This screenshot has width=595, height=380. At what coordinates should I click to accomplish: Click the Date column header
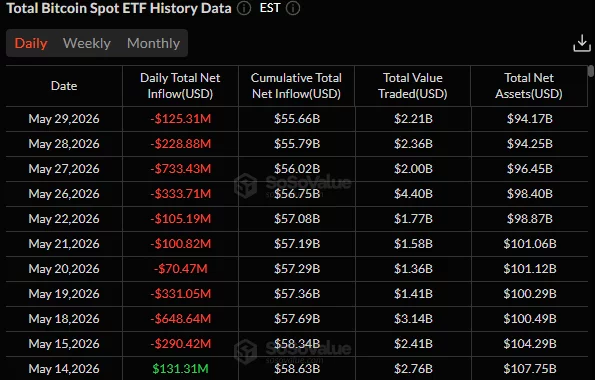pyautogui.click(x=64, y=86)
